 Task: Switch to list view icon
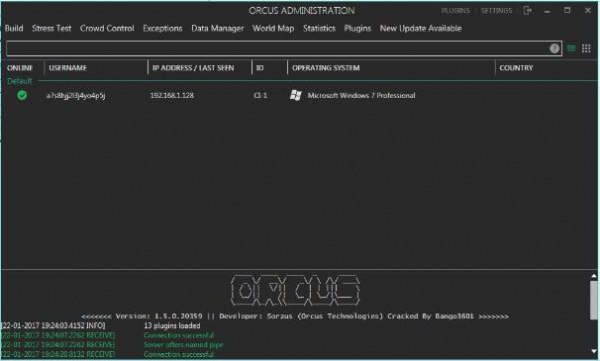tap(571, 48)
